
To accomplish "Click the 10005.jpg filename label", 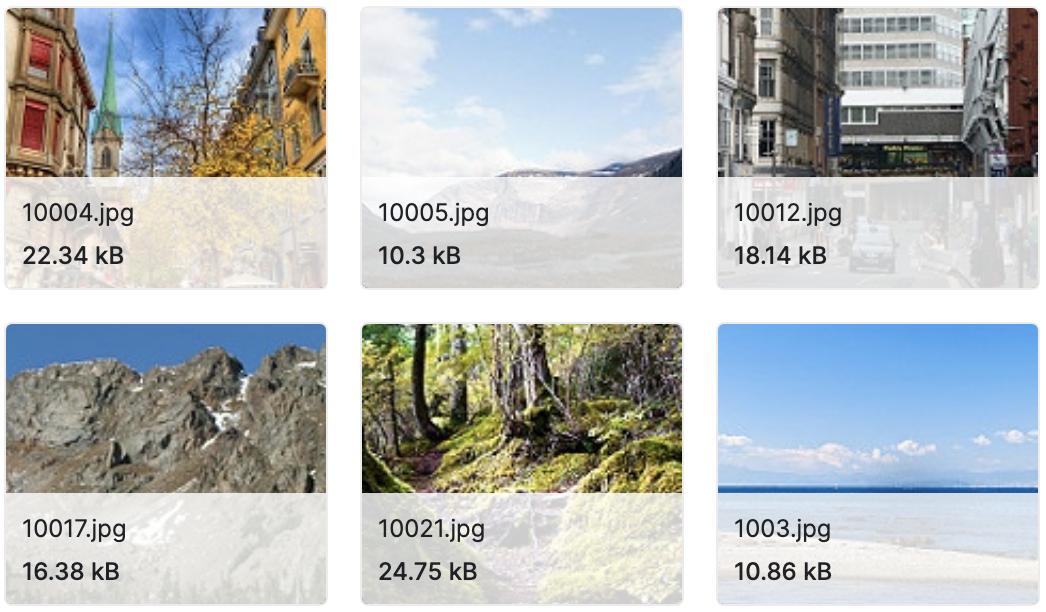I will coord(434,214).
